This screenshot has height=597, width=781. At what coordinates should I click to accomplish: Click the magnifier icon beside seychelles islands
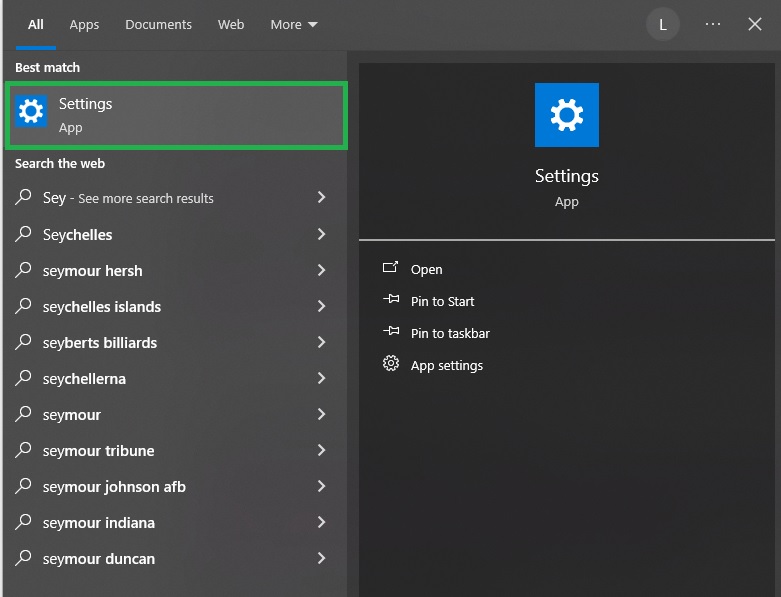point(23,306)
